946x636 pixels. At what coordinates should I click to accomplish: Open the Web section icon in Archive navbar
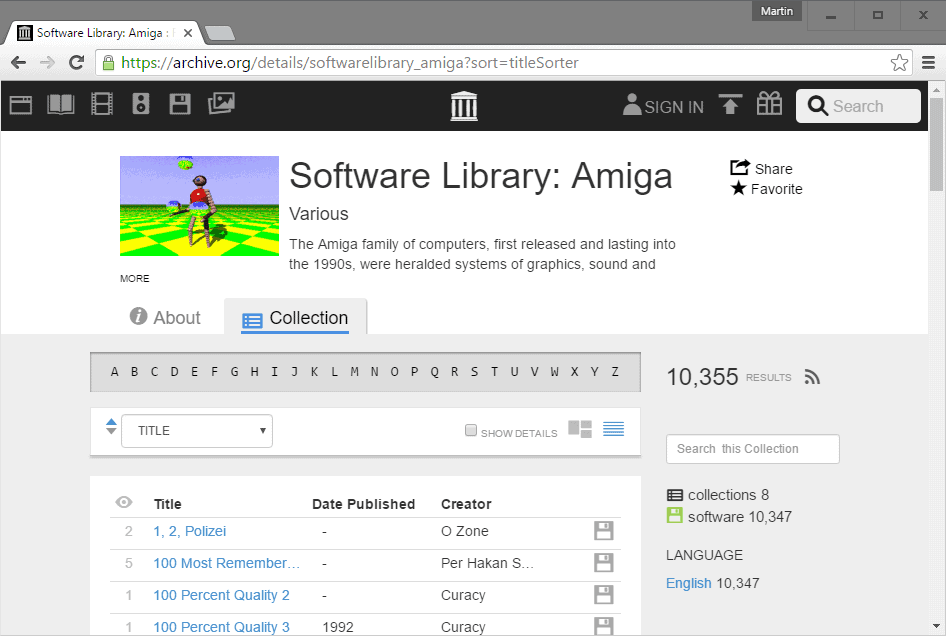21,105
